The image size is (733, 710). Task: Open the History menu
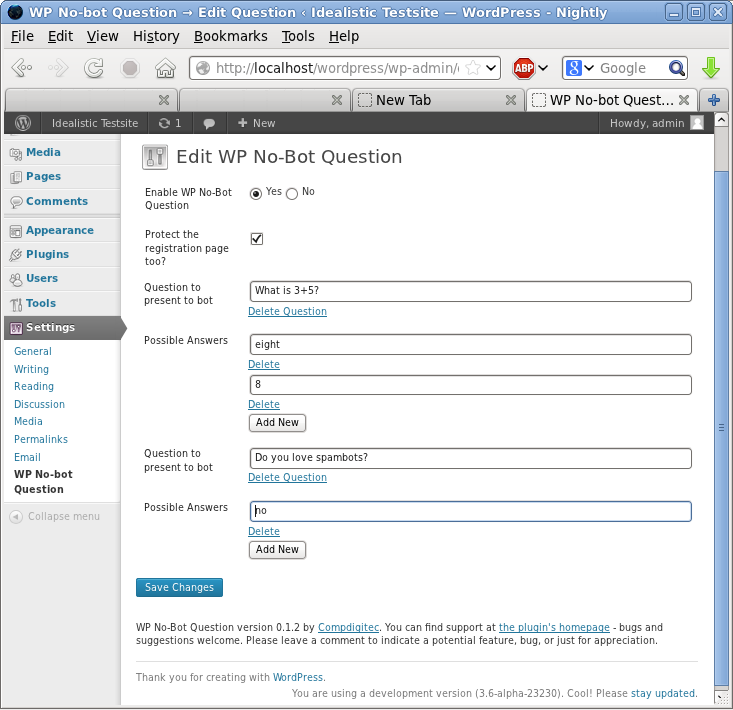pos(156,36)
